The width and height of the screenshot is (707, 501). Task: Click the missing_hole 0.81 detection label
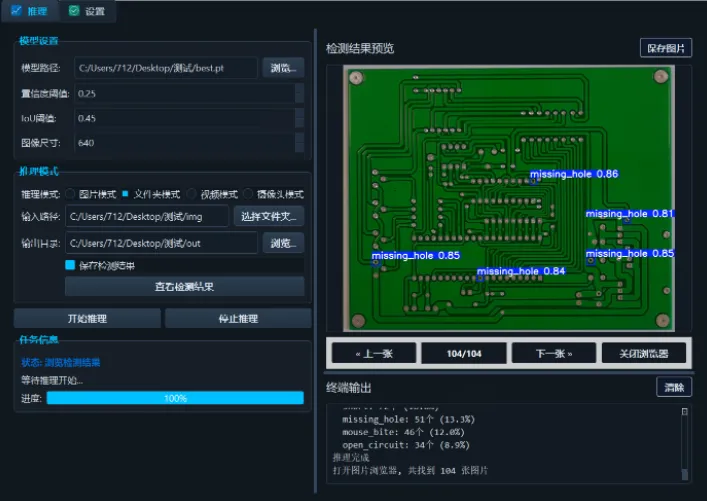pyautogui.click(x=629, y=214)
